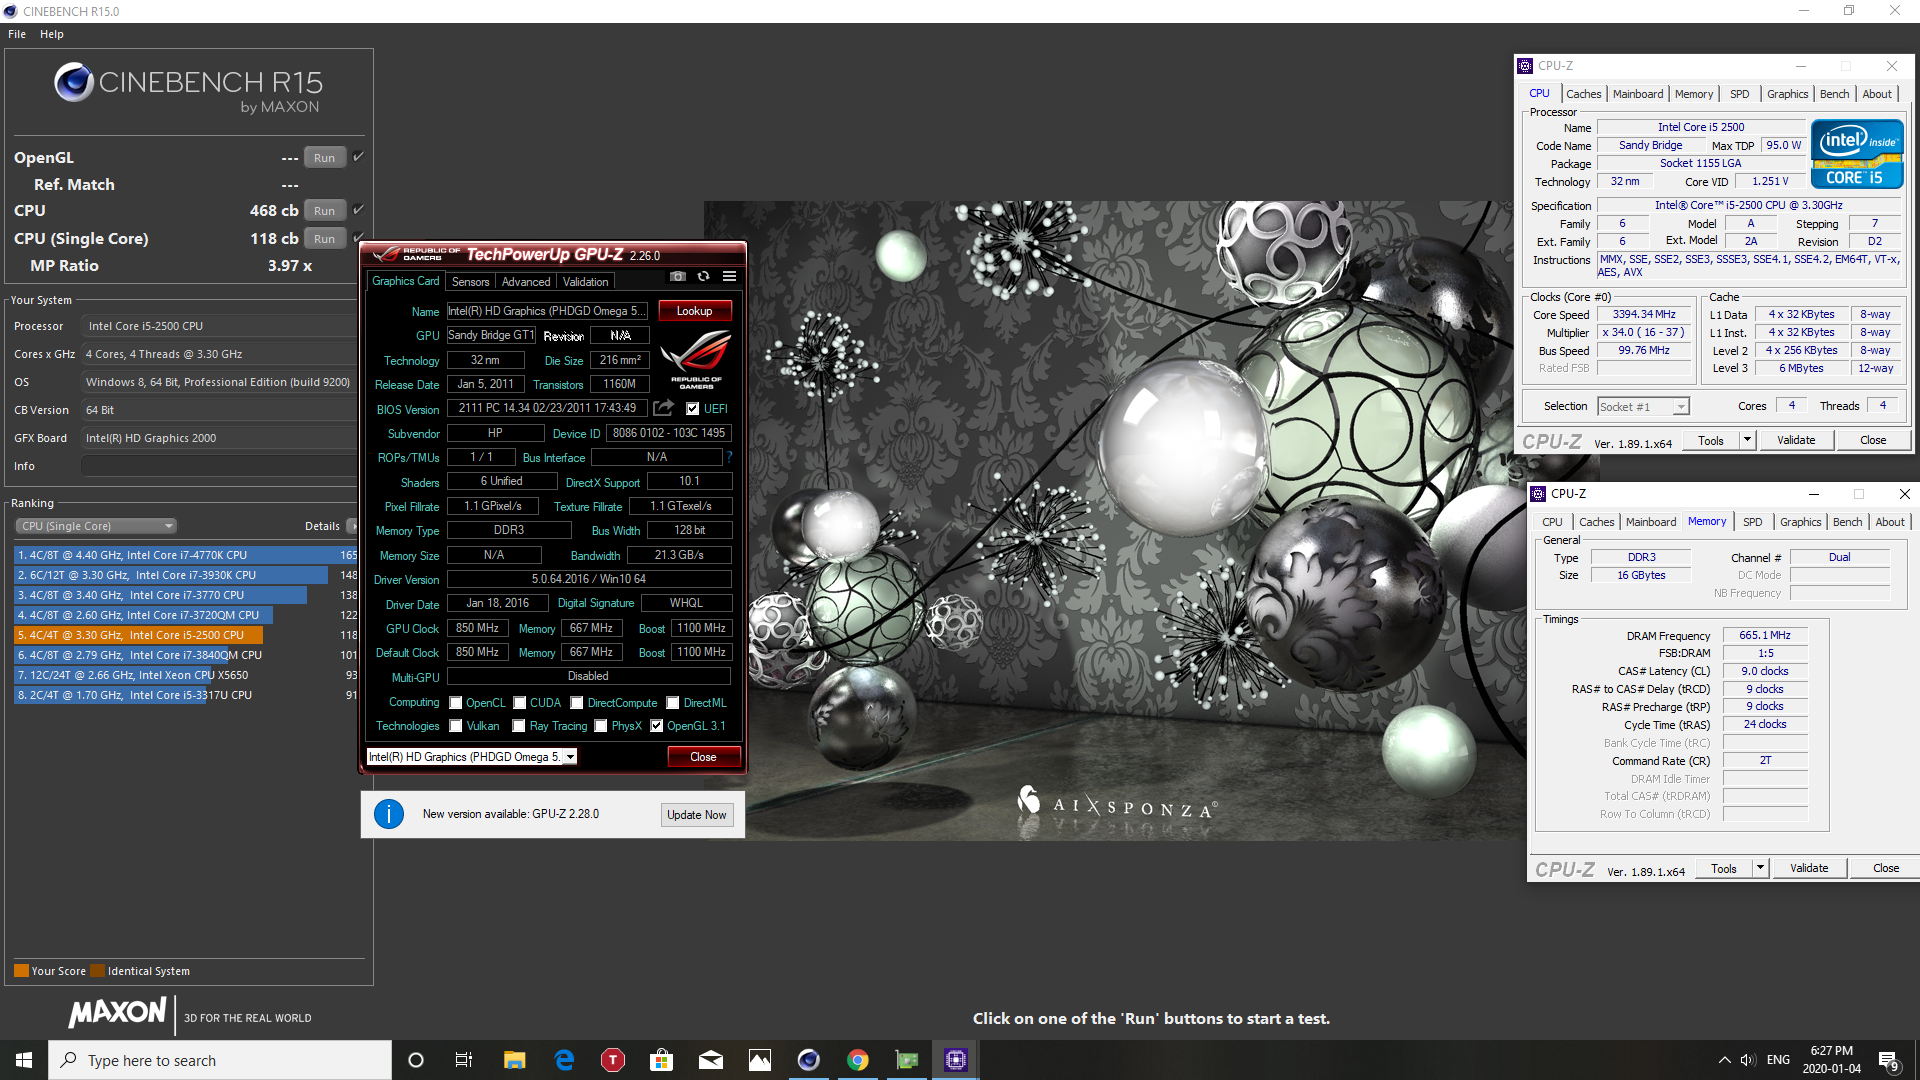Click Validate in the lower CPU-Z window
Screen dimensions: 1920x1080
click(1809, 868)
